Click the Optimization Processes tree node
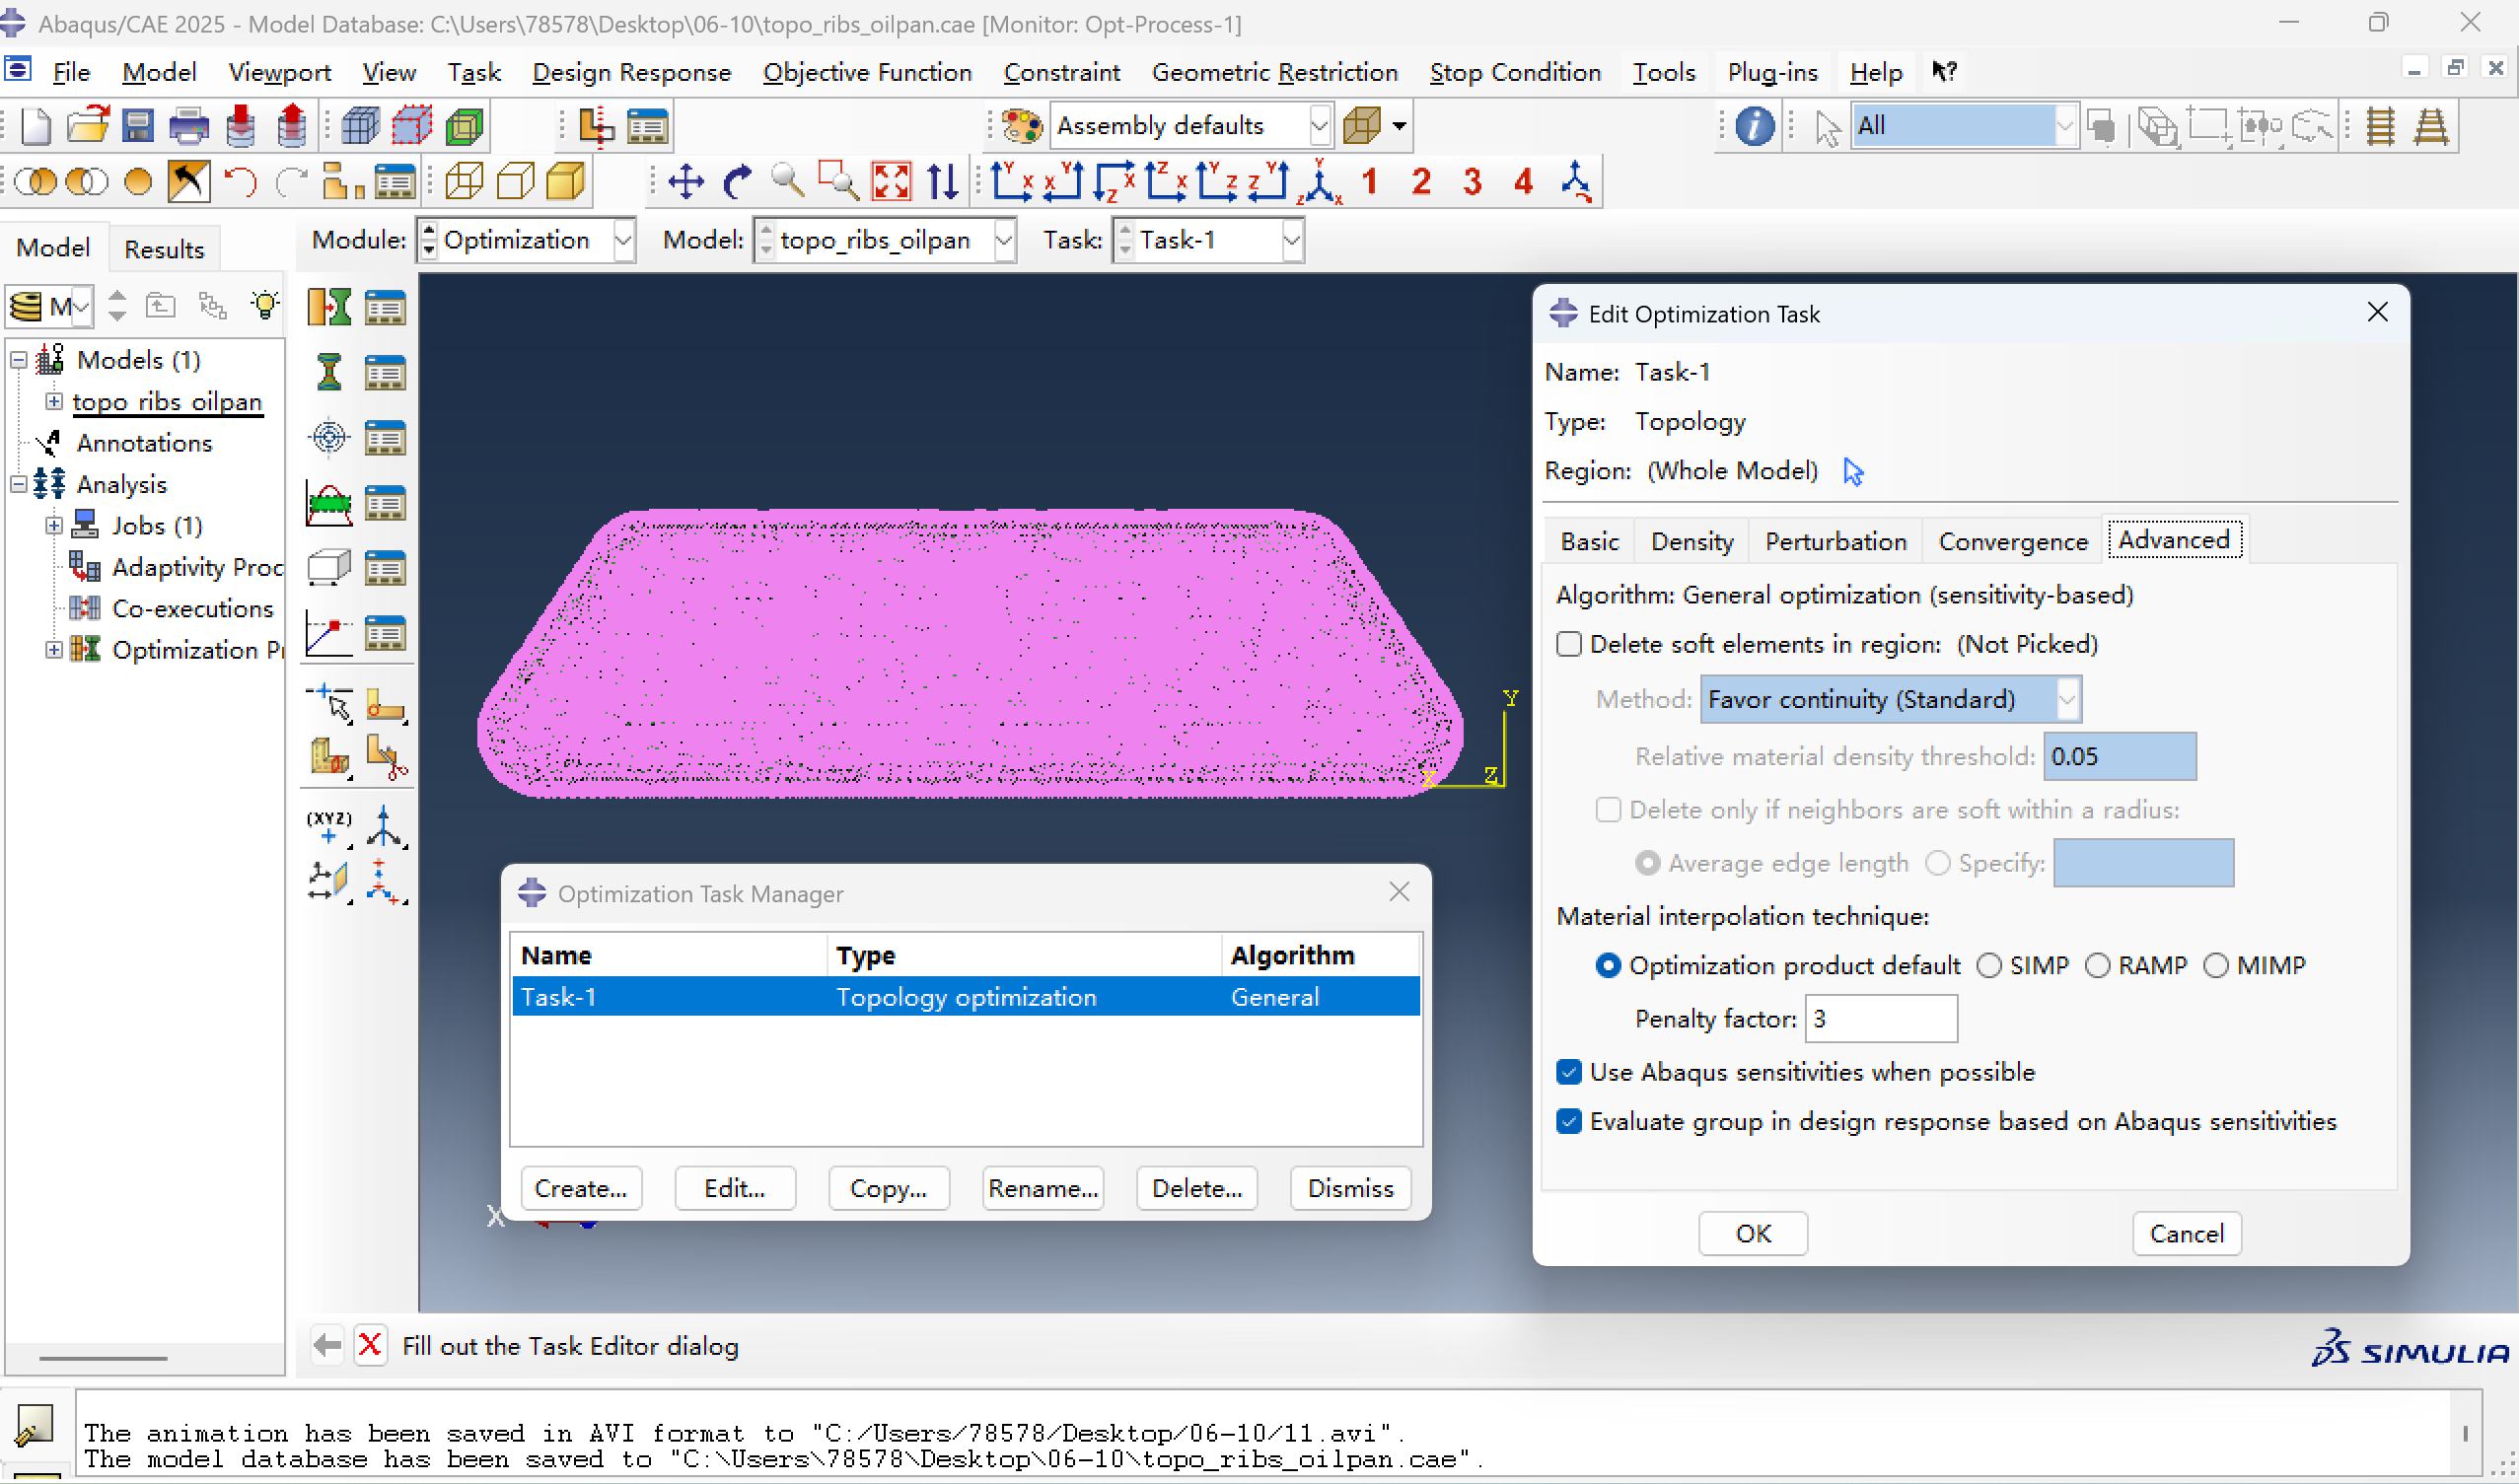This screenshot has width=2519, height=1484. coord(197,650)
